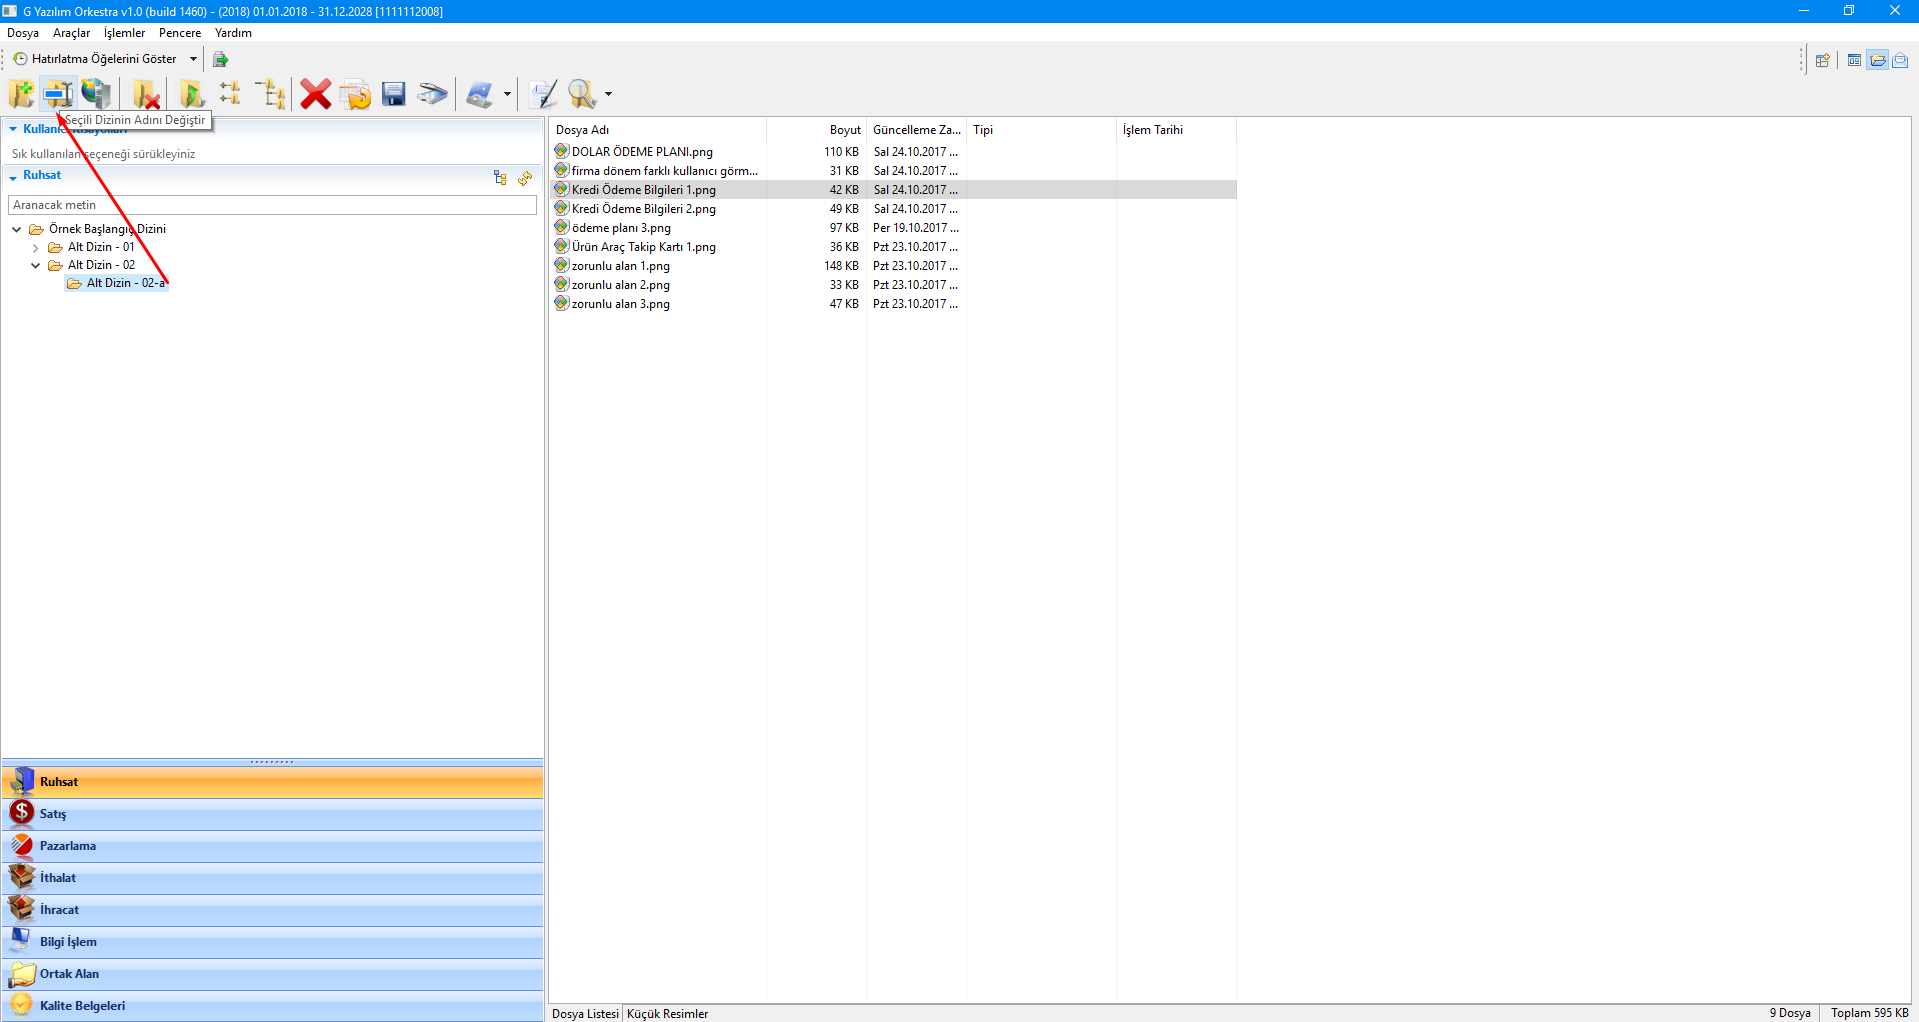Open the Kalite Belgeleri module
Screen dimensions: 1919x1022
click(82, 1006)
